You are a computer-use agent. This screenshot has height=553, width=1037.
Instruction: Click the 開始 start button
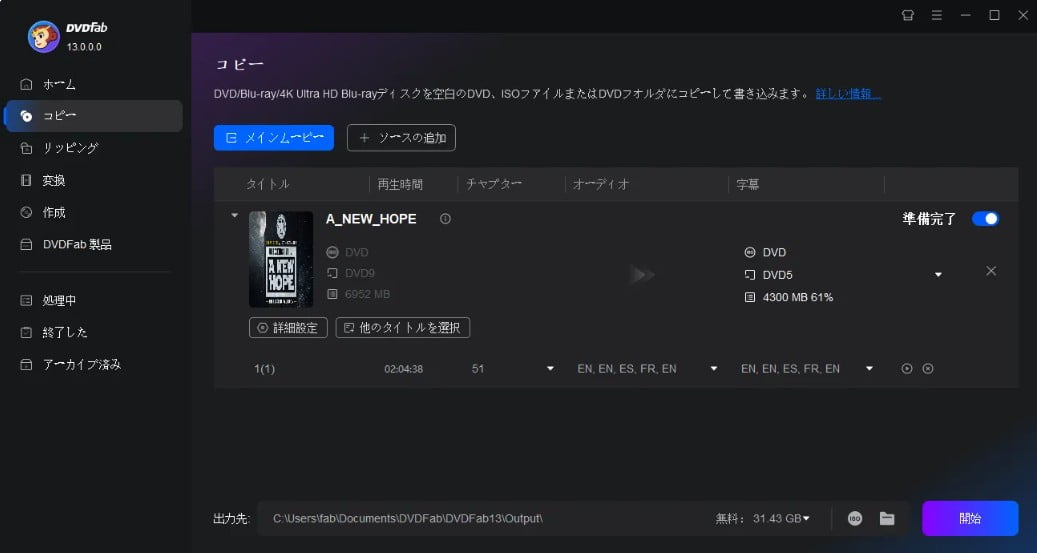coord(970,519)
